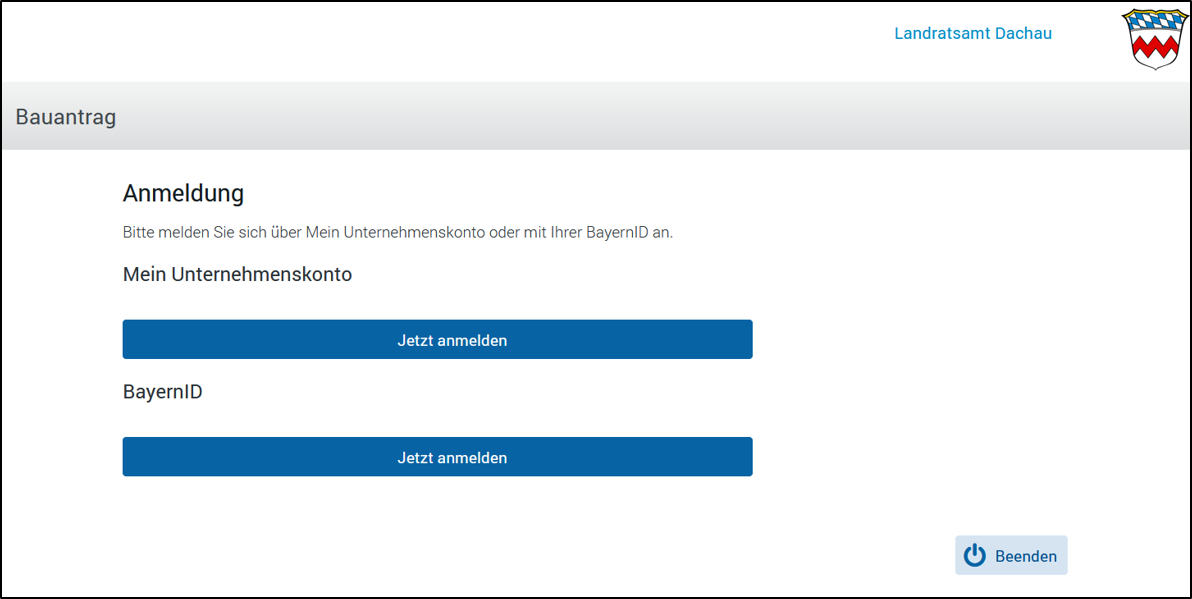1192x599 pixels.
Task: End the session with the Beenden button
Action: pyautogui.click(x=1011, y=556)
